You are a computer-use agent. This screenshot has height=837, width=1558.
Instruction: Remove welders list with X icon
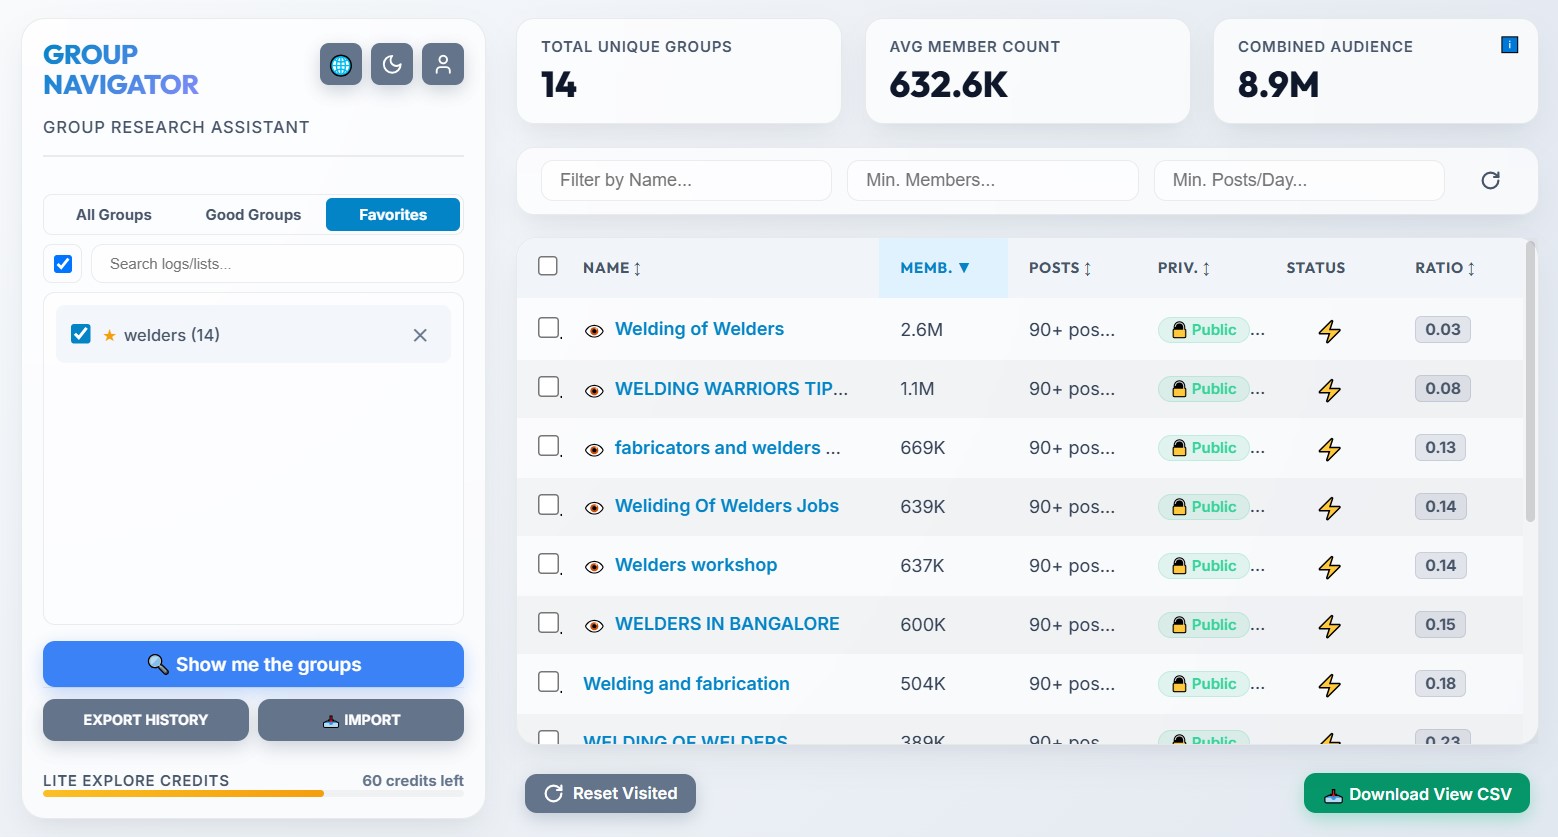420,335
